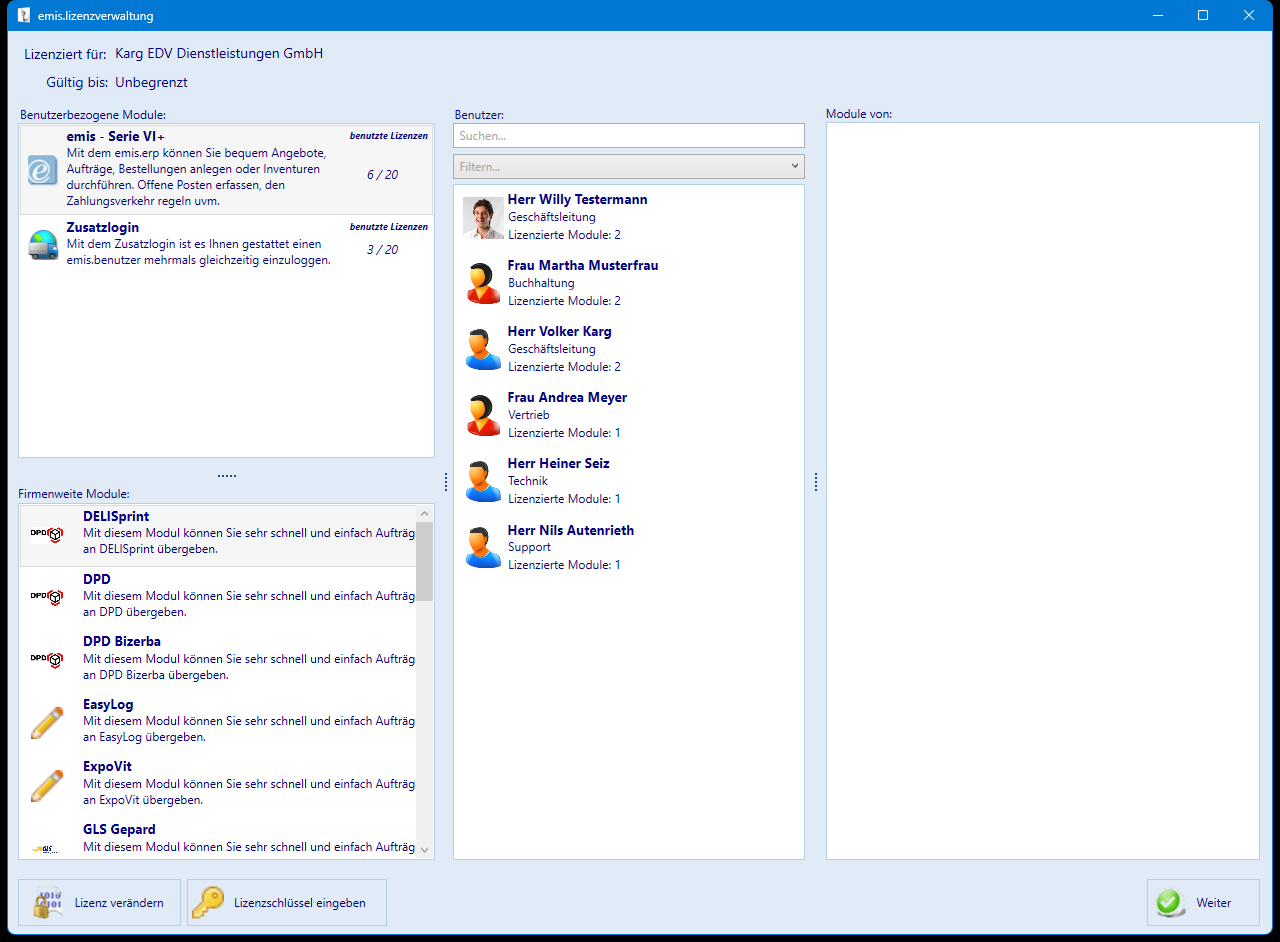Click Karg EDV Dienstleistungen GmbH licensee text
This screenshot has width=1280, height=942.
(219, 53)
